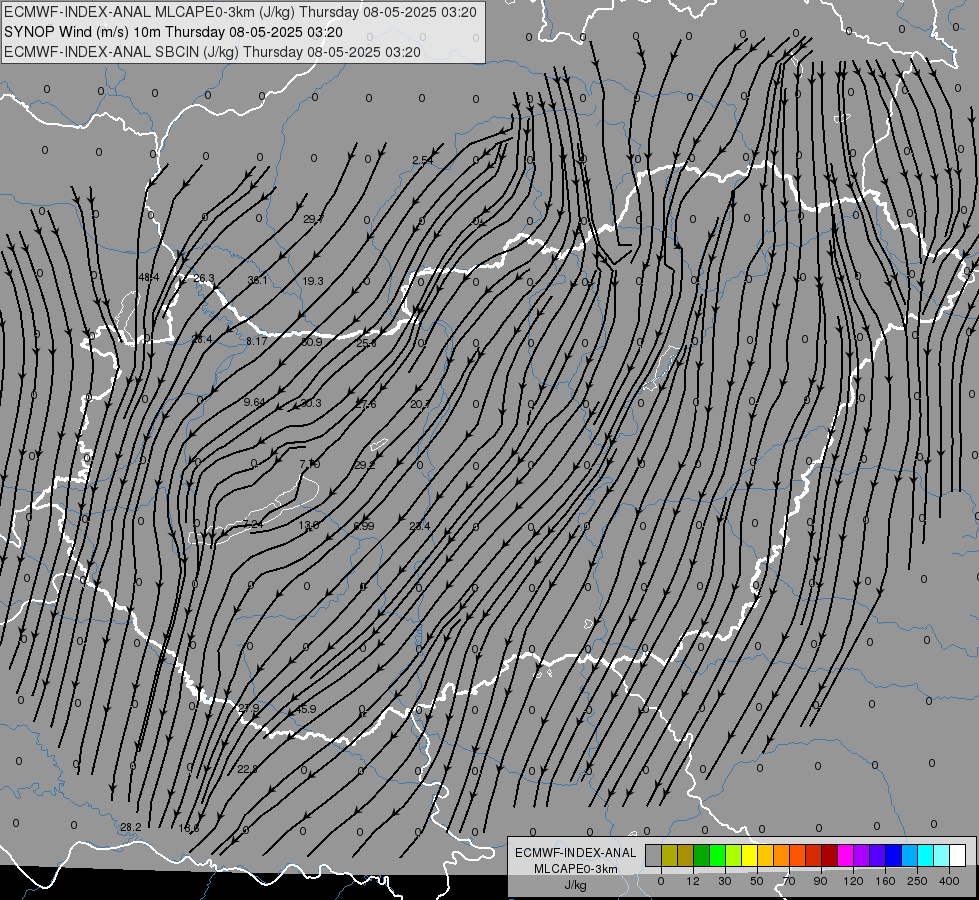Click the legend title 'ECMWF-INDEX-ANAL'
Image resolution: width=979 pixels, height=900 pixels.
click(x=575, y=853)
